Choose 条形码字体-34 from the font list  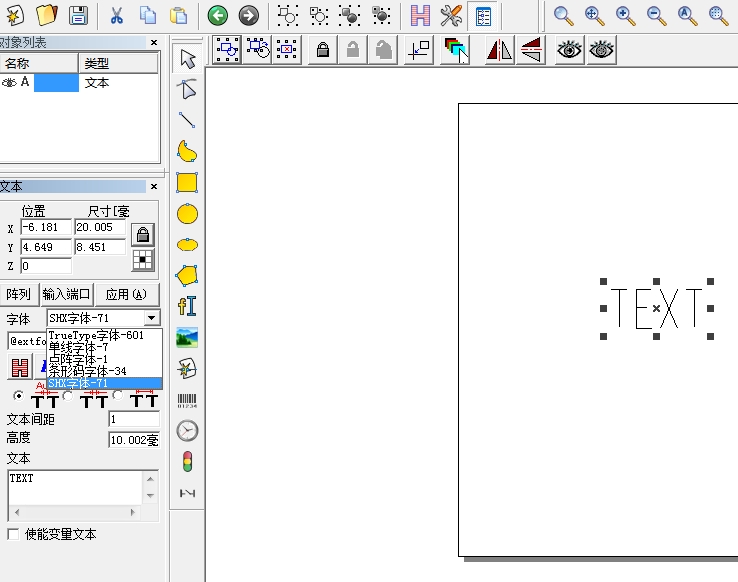pyautogui.click(x=104, y=371)
